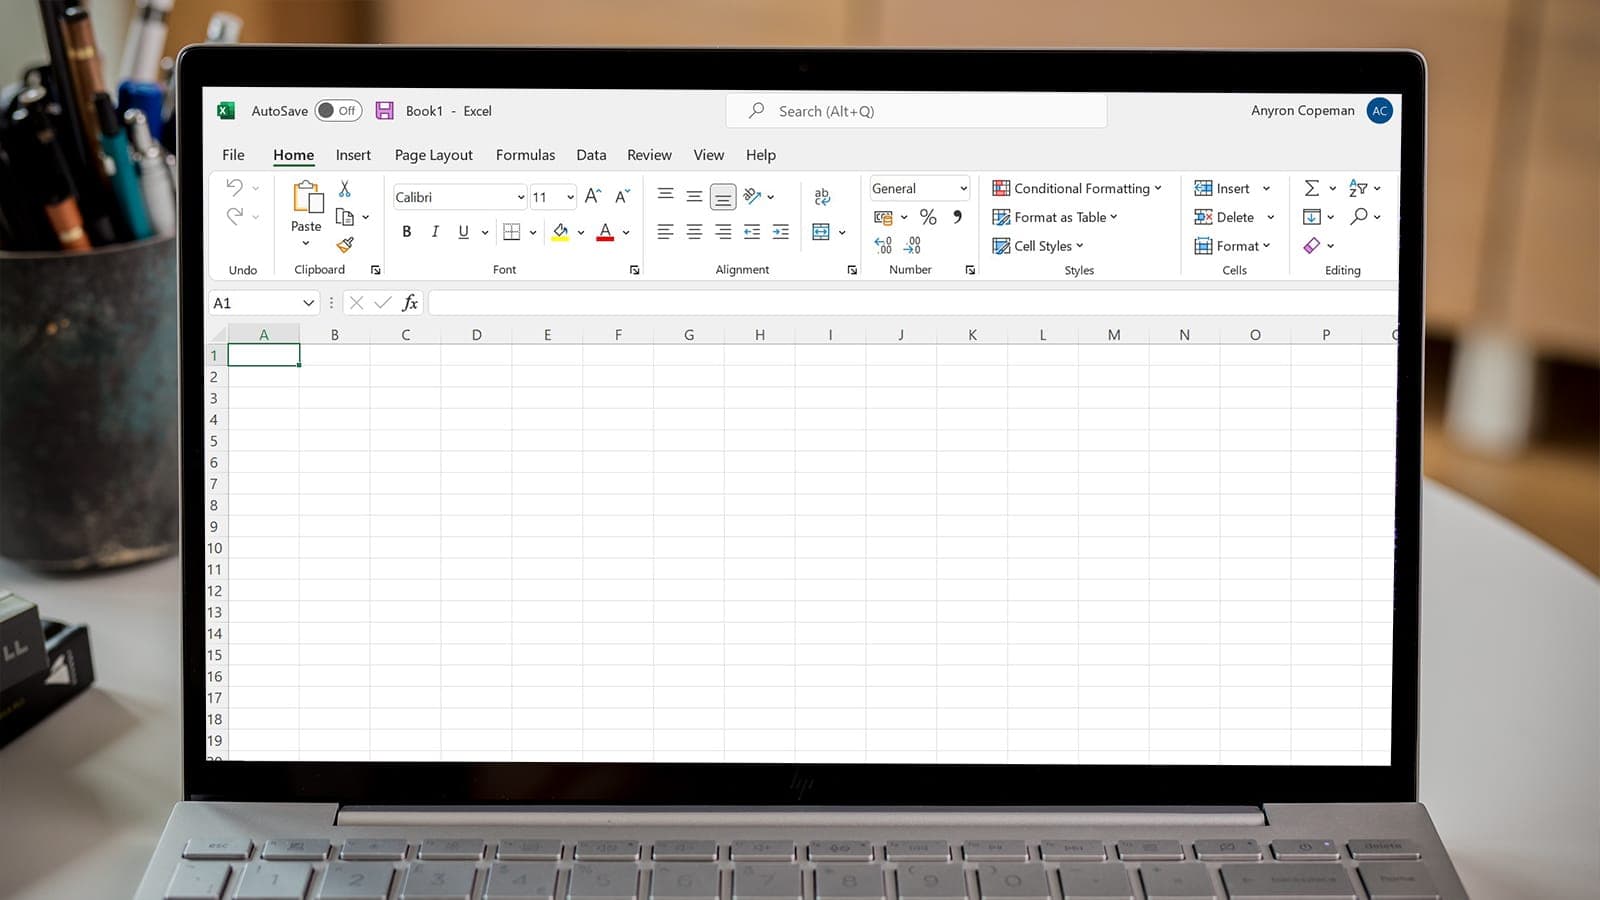This screenshot has height=900, width=1600.
Task: Toggle Underline formatting
Action: pyautogui.click(x=463, y=232)
